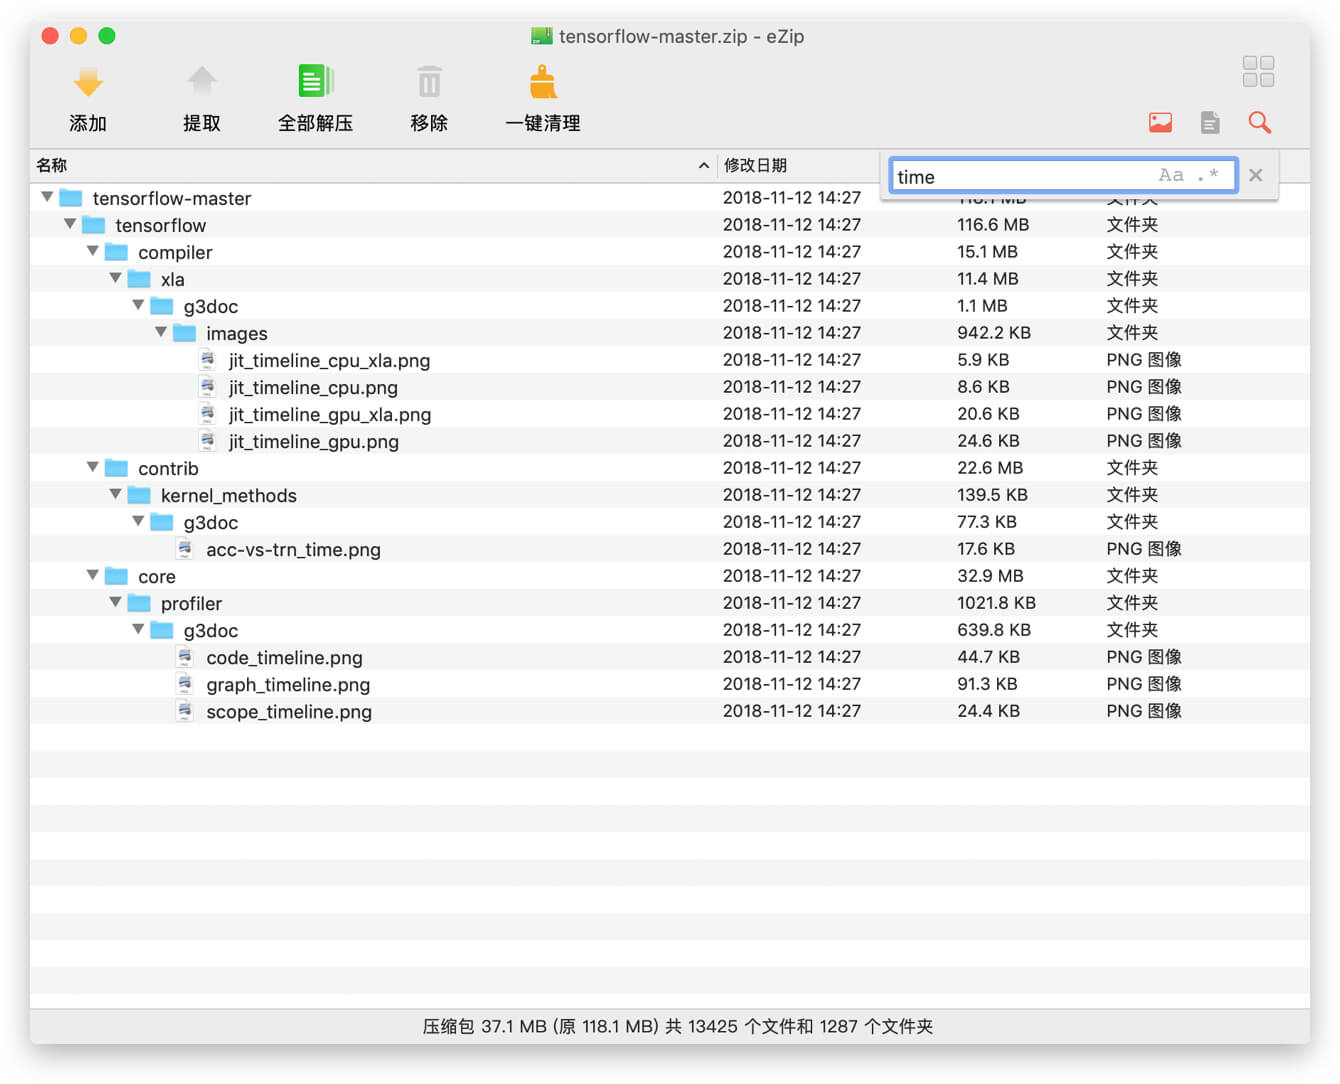Image resolution: width=1340 pixels, height=1084 pixels.
Task: Click the grid view icon top right
Action: pyautogui.click(x=1258, y=71)
